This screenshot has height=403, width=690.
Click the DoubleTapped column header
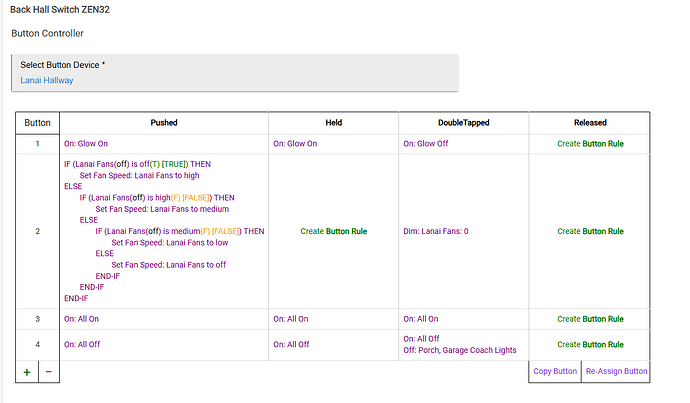[x=463, y=122]
